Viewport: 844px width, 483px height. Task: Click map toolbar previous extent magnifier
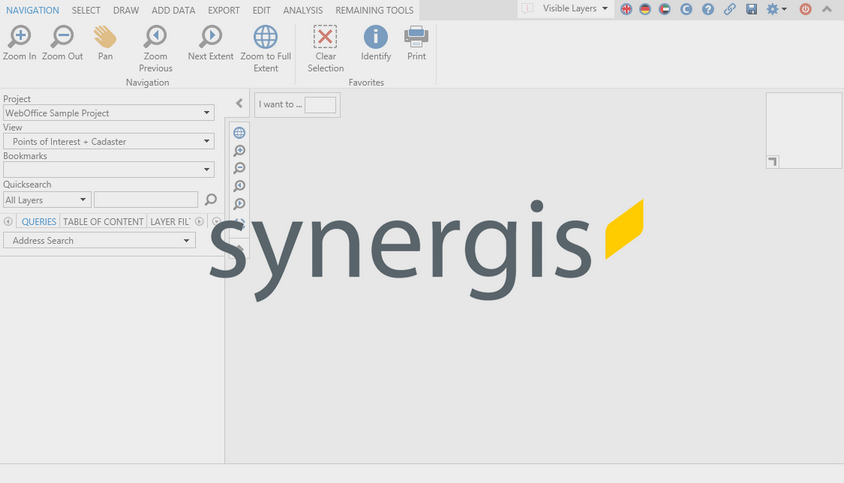240,186
